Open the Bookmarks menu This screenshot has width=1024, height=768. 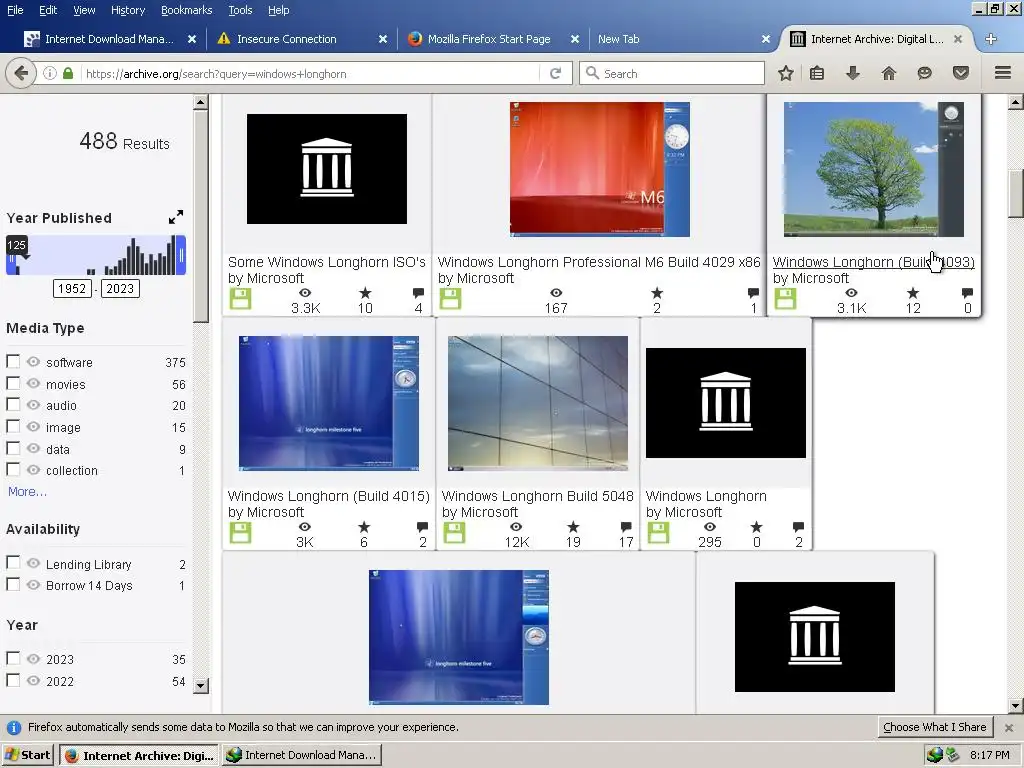tap(187, 10)
